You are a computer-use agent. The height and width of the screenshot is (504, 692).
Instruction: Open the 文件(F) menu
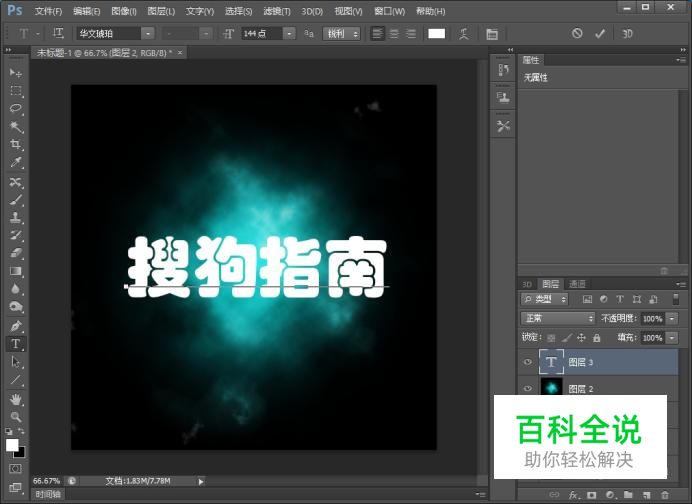click(48, 11)
